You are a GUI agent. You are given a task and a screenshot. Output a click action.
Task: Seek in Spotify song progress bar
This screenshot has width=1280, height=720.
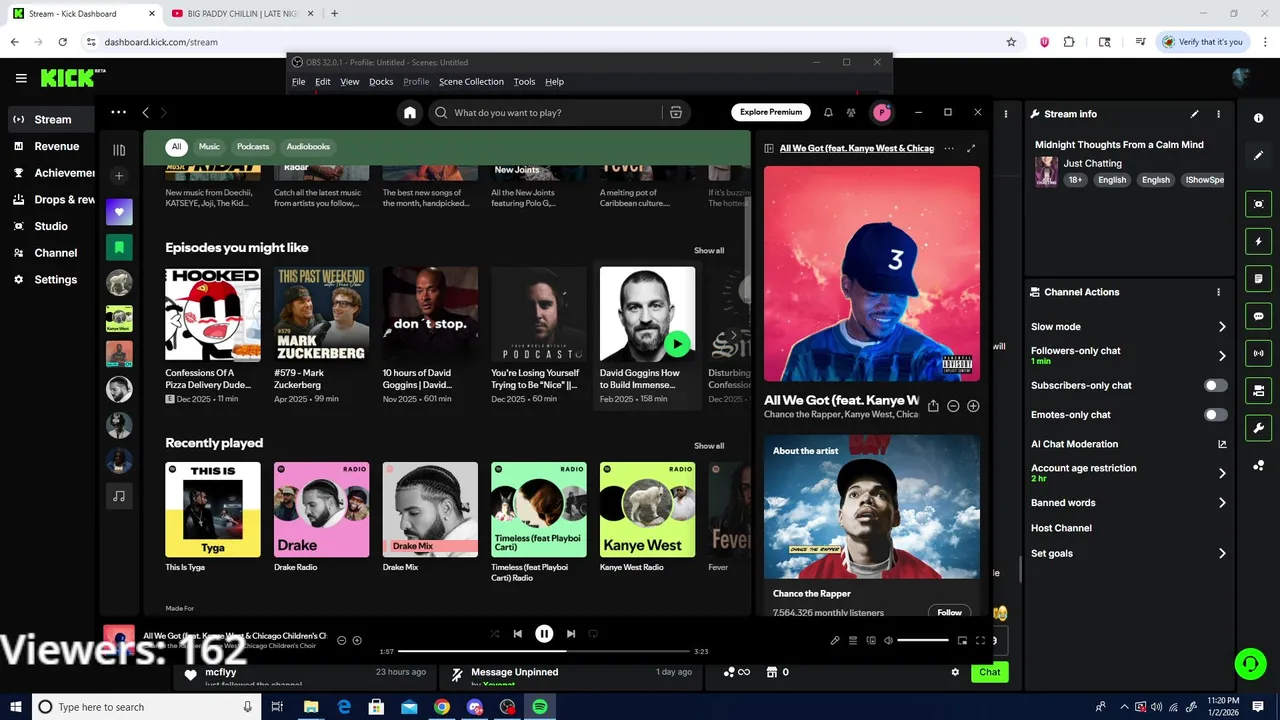coord(544,651)
